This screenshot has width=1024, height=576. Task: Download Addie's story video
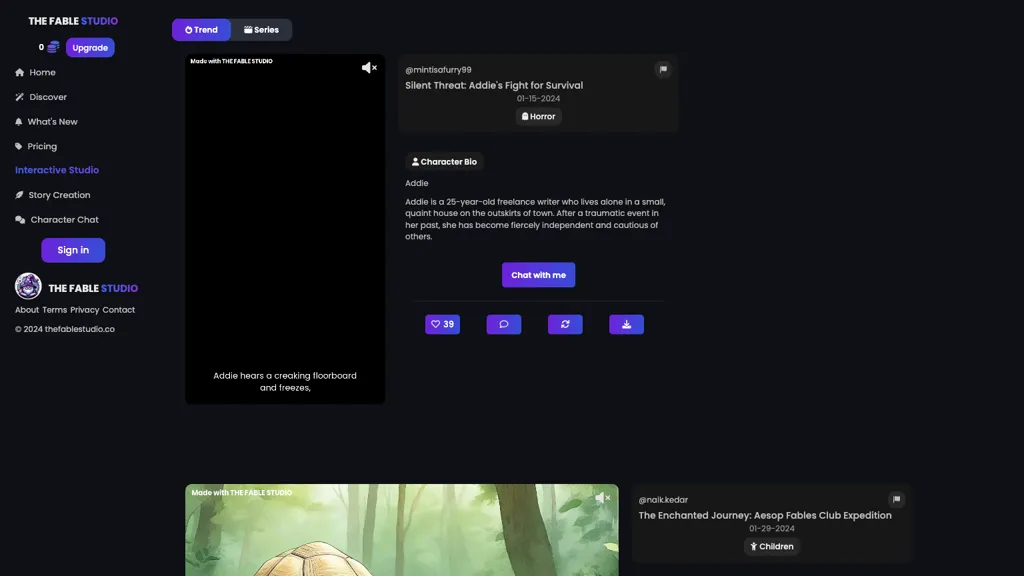(626, 323)
